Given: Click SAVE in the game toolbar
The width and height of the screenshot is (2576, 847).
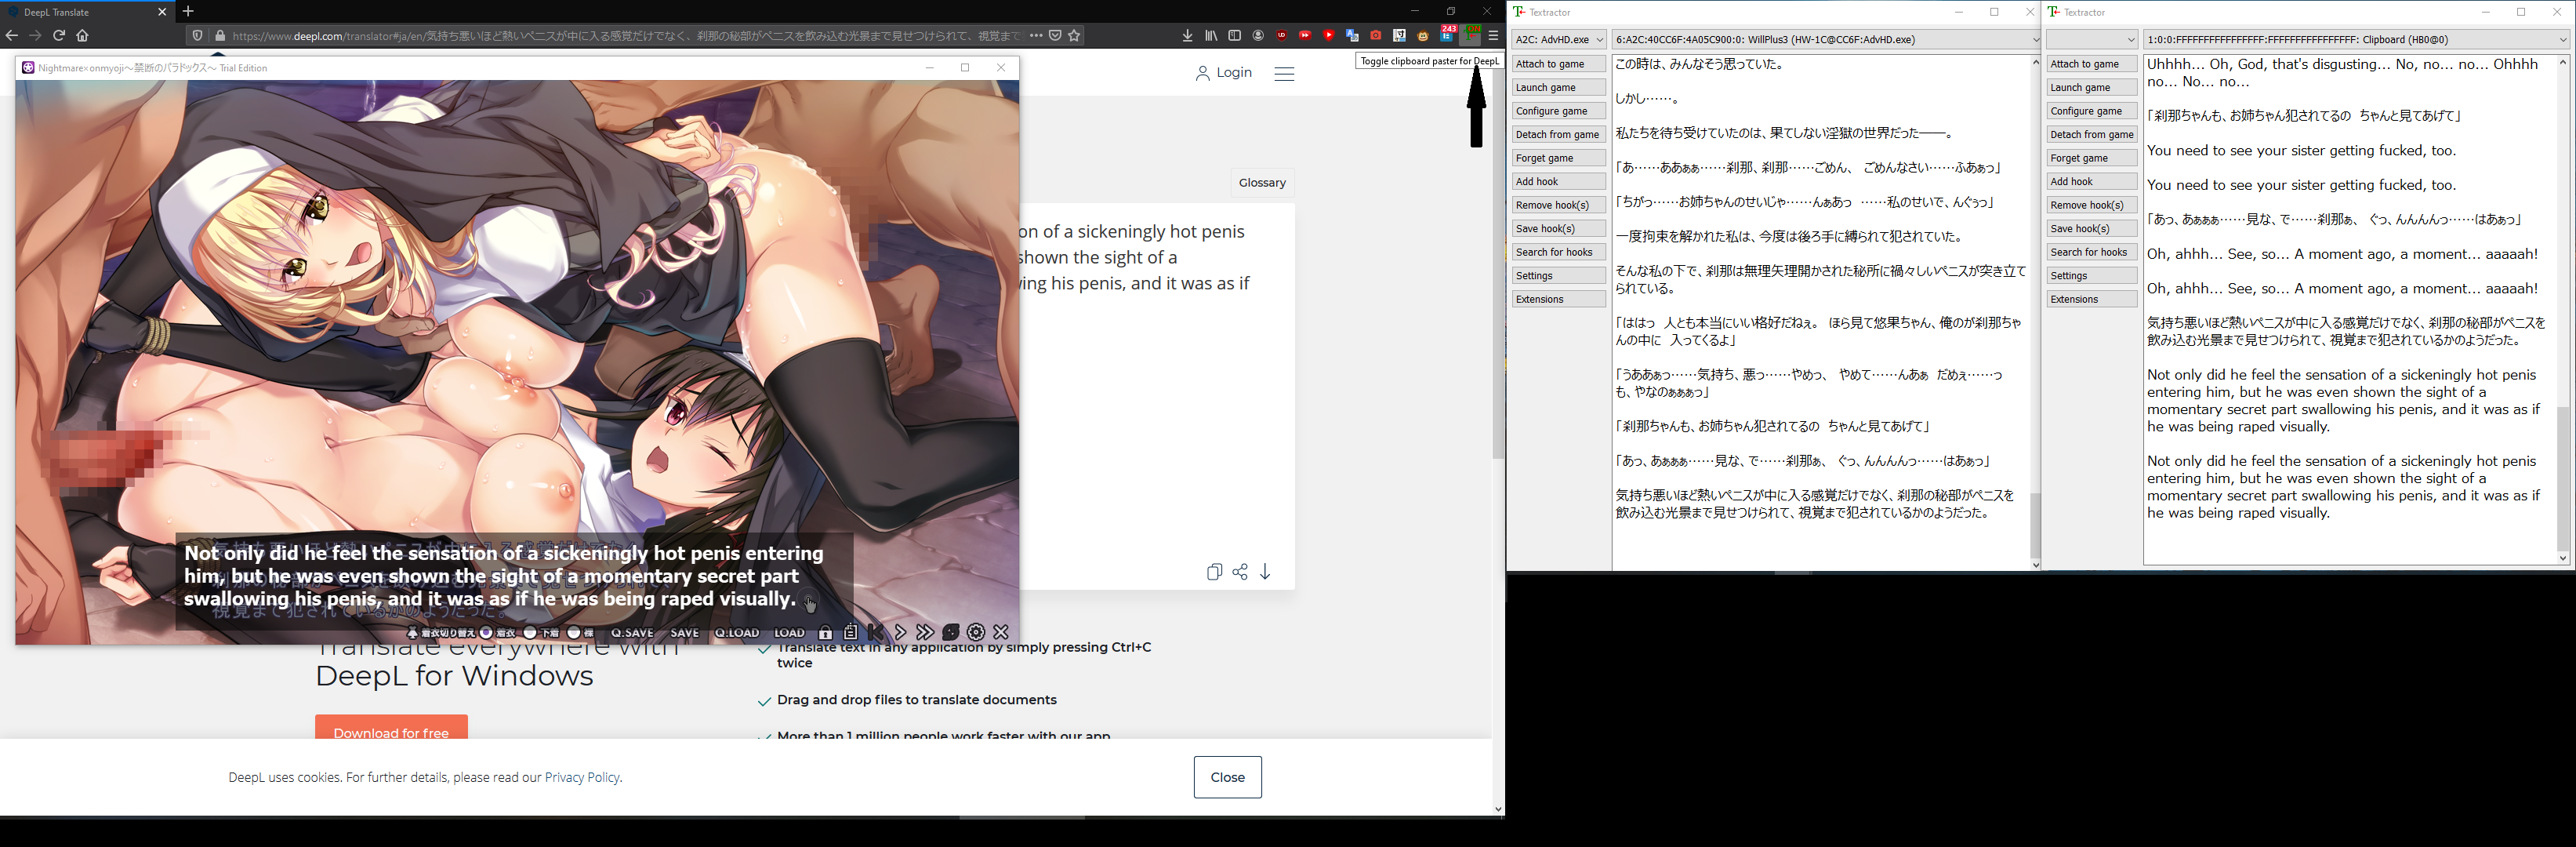Looking at the screenshot, I should click(685, 633).
